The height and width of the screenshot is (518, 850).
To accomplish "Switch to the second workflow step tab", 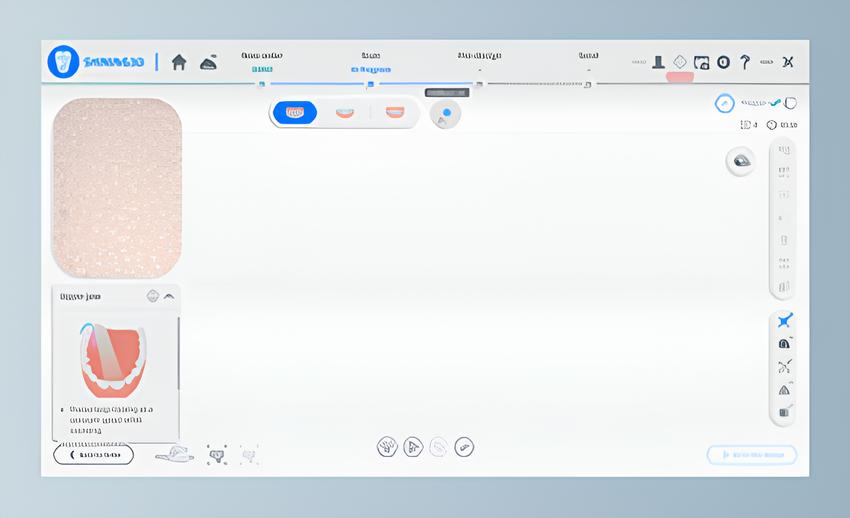I will (371, 62).
